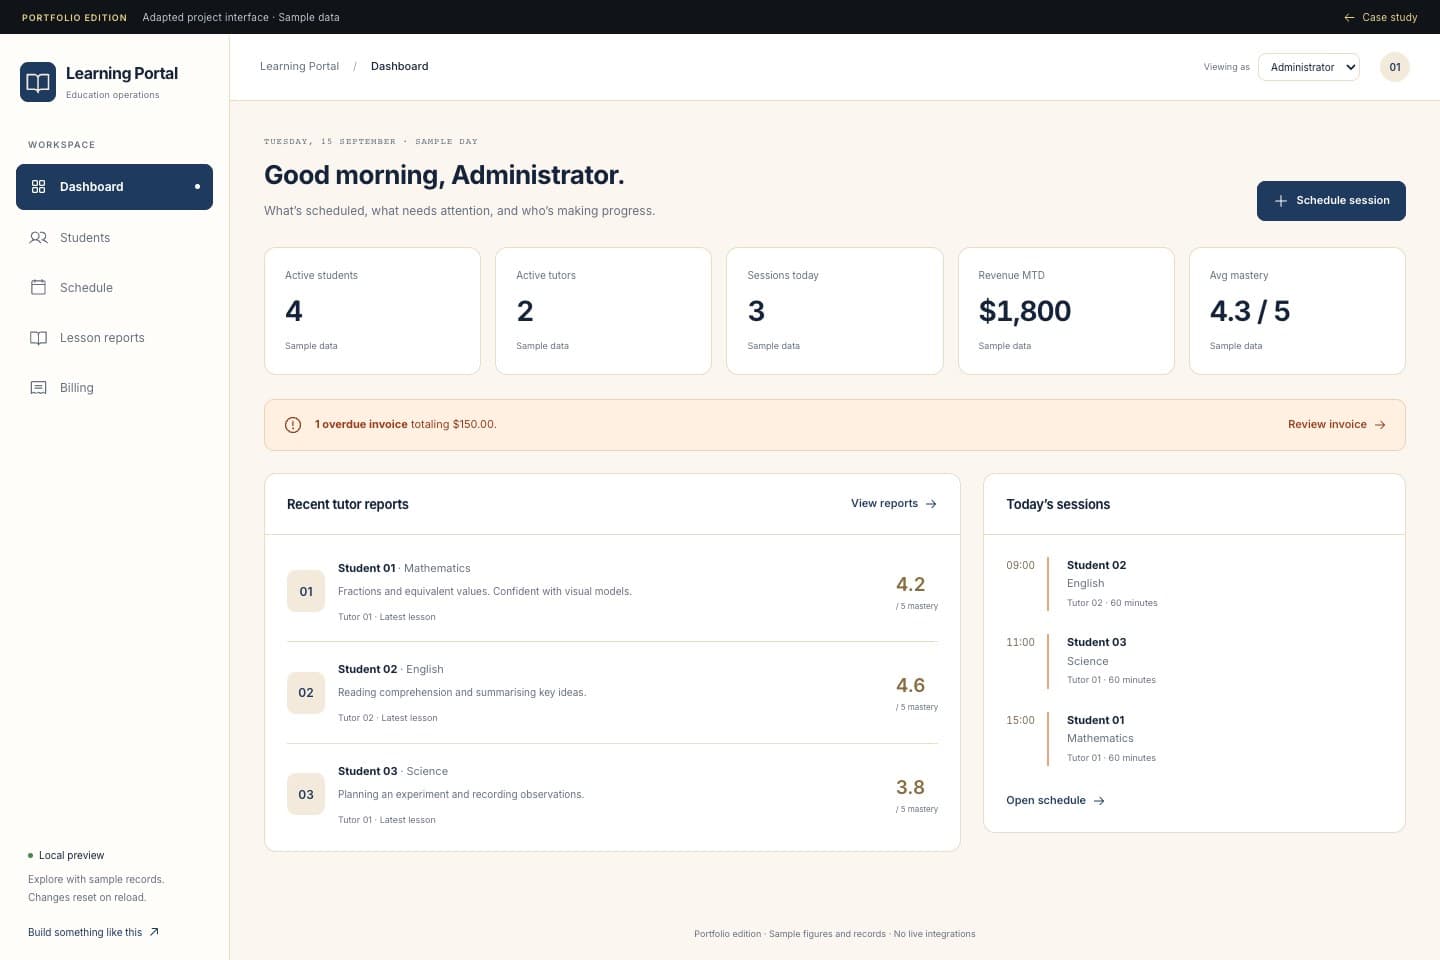Select the Sessions today card
The image size is (1440, 960).
tap(835, 311)
